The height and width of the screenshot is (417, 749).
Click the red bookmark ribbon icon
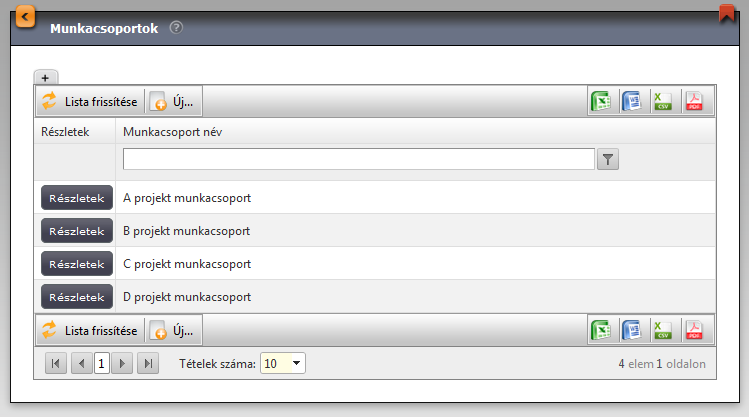(x=727, y=13)
